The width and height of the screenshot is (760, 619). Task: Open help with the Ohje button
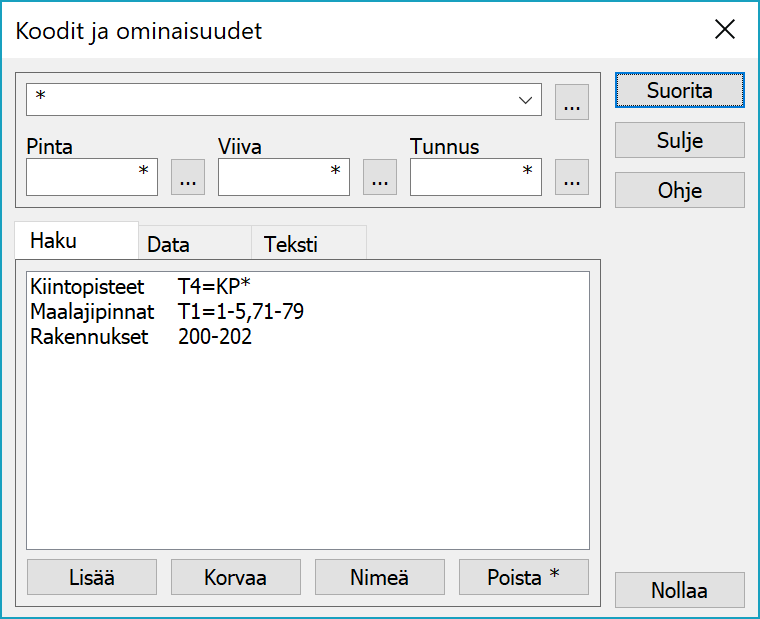[x=679, y=190]
